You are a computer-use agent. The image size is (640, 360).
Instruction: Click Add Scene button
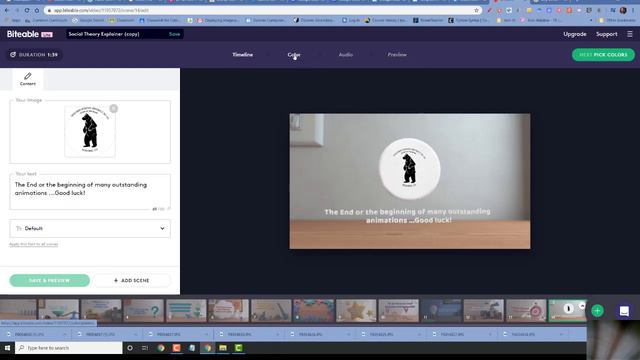point(131,280)
